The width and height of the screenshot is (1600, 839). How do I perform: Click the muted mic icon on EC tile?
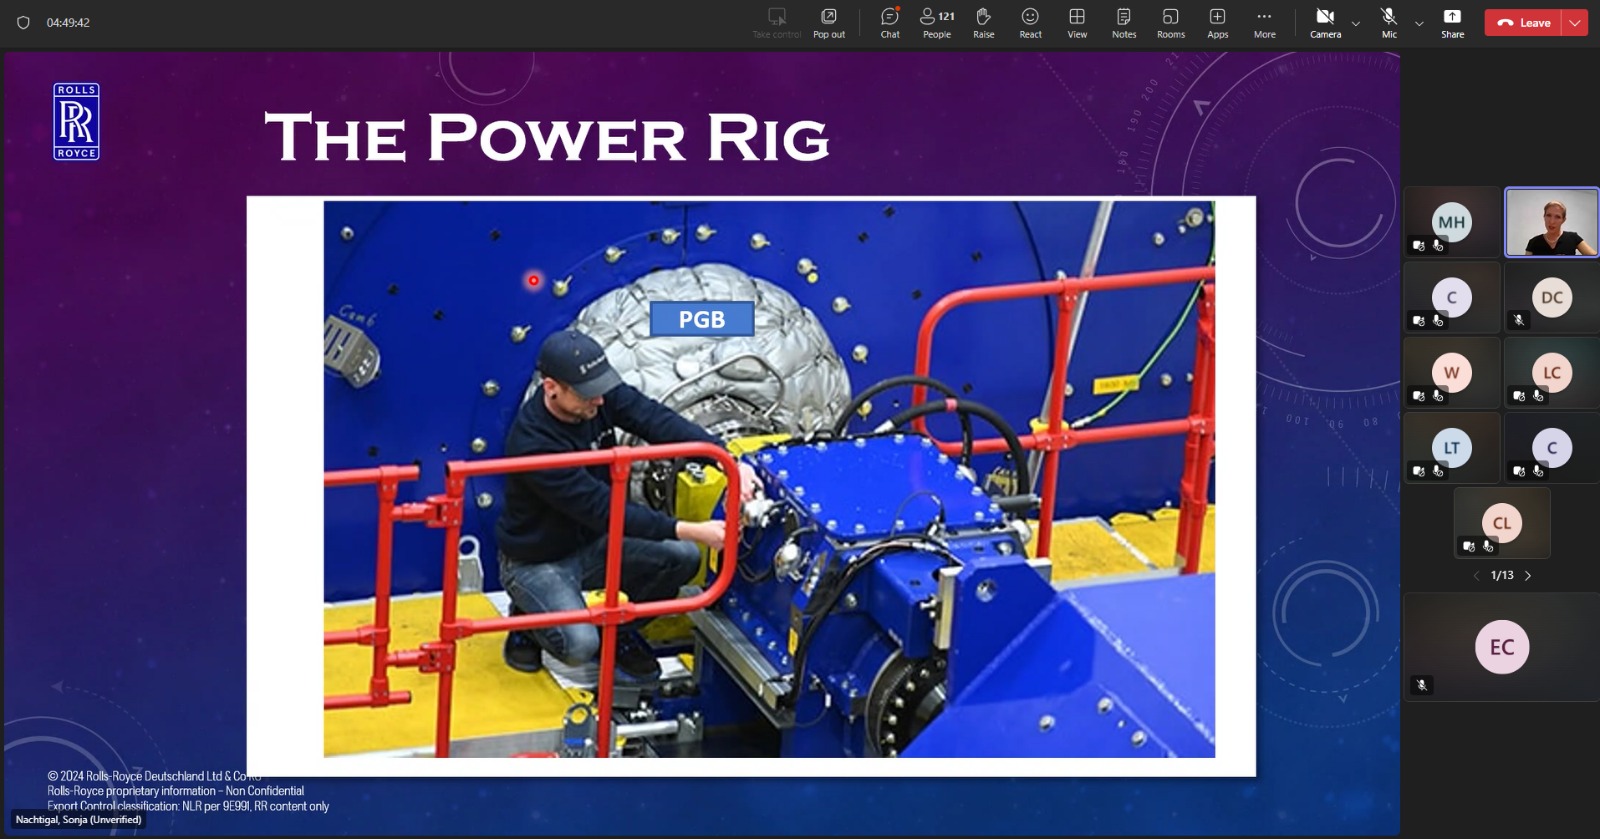point(1422,685)
